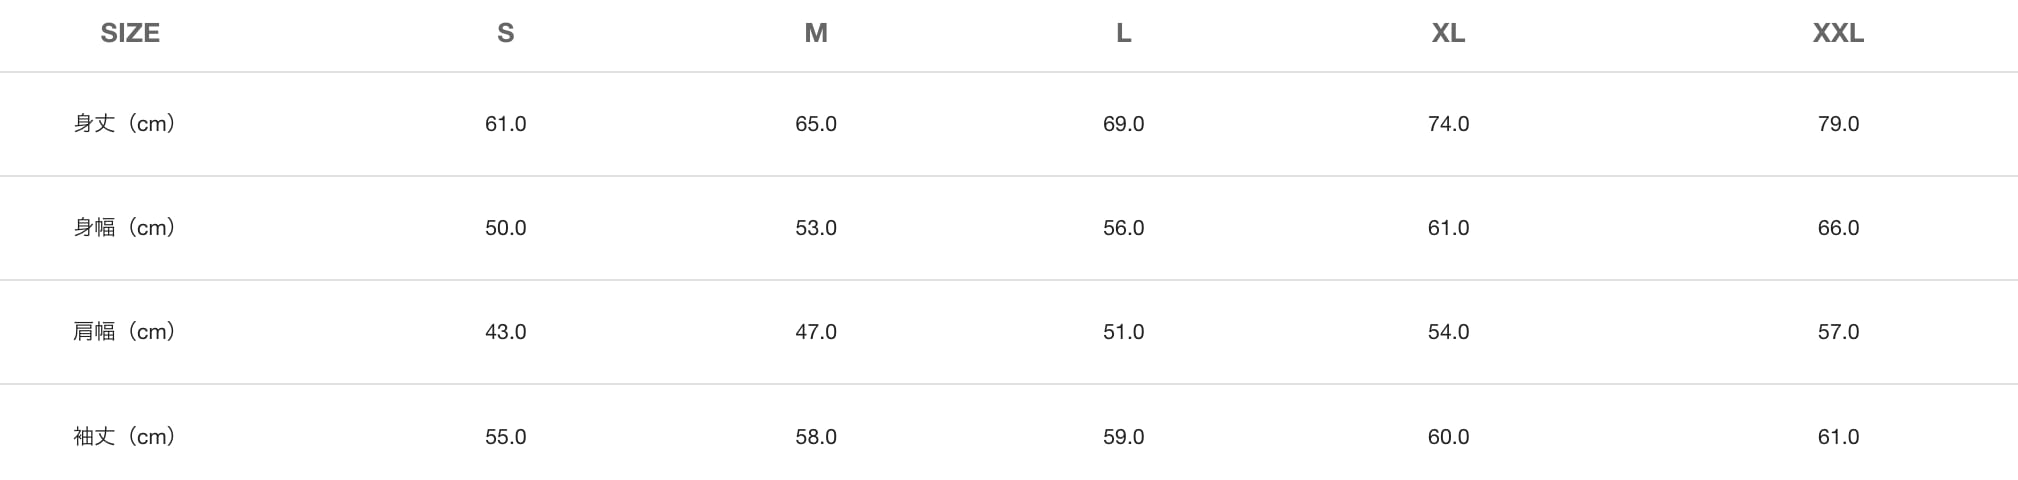Select the XXL size column header
The image size is (2018, 480).
coord(1838,33)
